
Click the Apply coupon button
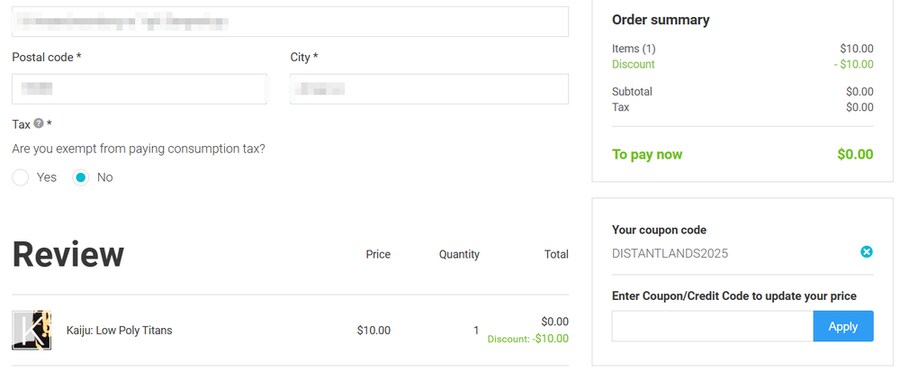click(x=843, y=327)
